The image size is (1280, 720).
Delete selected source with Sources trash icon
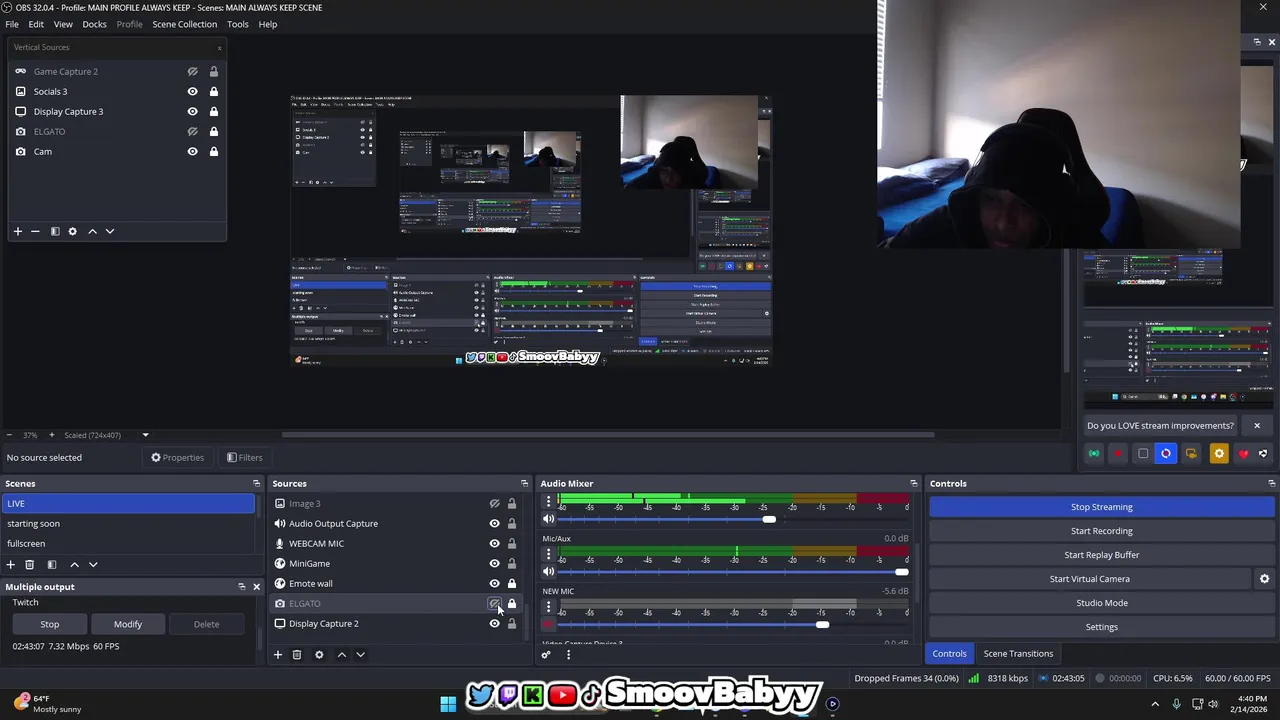pyautogui.click(x=297, y=655)
